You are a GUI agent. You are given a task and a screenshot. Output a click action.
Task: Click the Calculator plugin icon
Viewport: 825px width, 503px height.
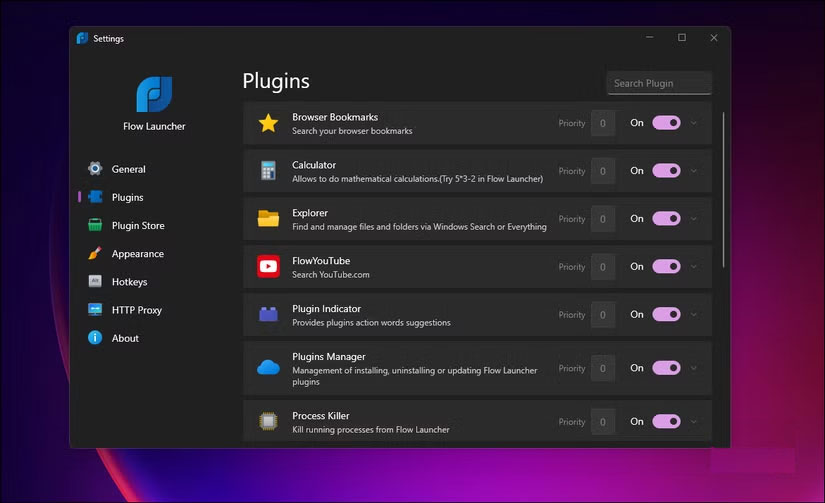click(268, 171)
